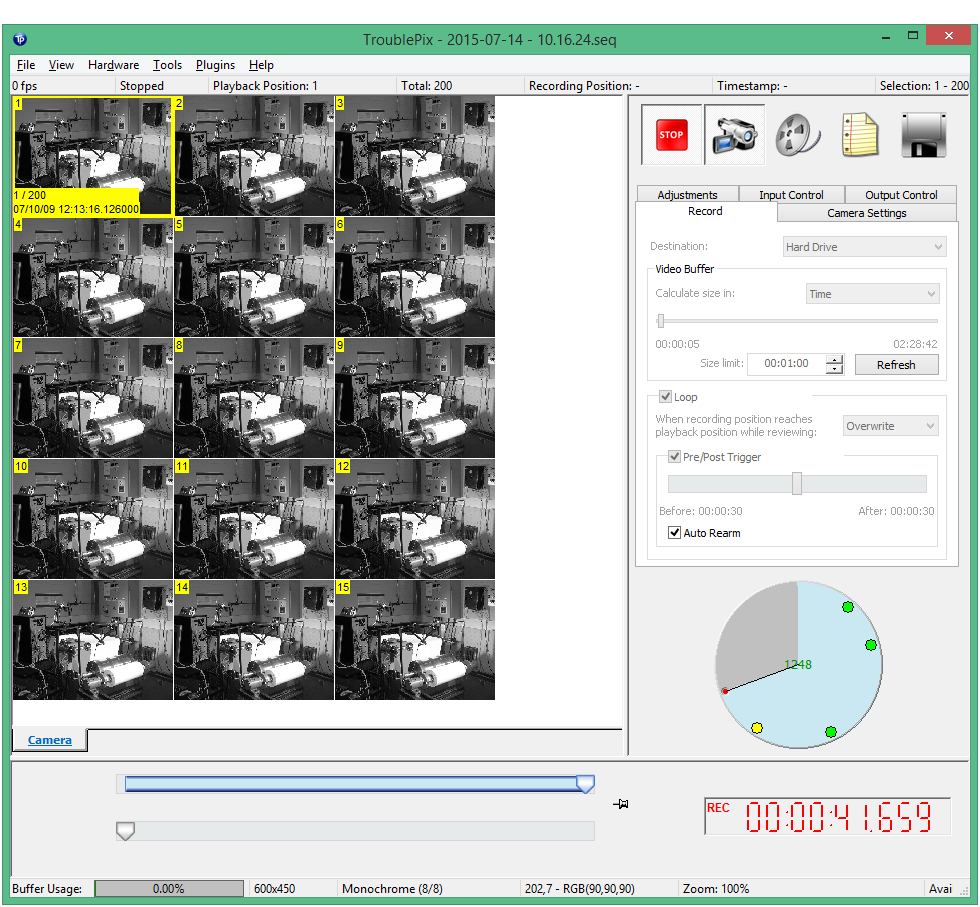Click the TroublePix app icon in title bar

pyautogui.click(x=20, y=40)
